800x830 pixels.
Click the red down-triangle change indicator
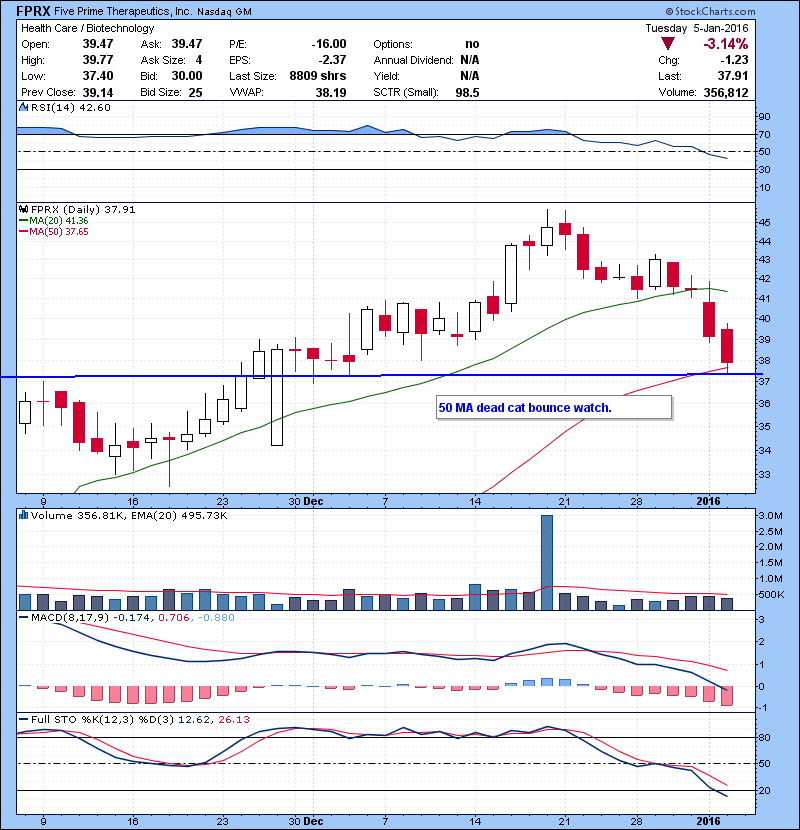(668, 44)
